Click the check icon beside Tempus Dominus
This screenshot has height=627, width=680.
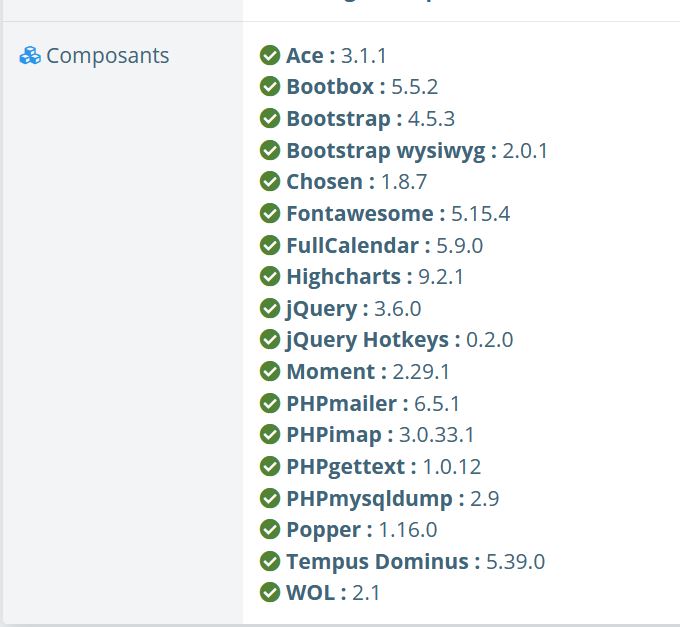(270, 562)
